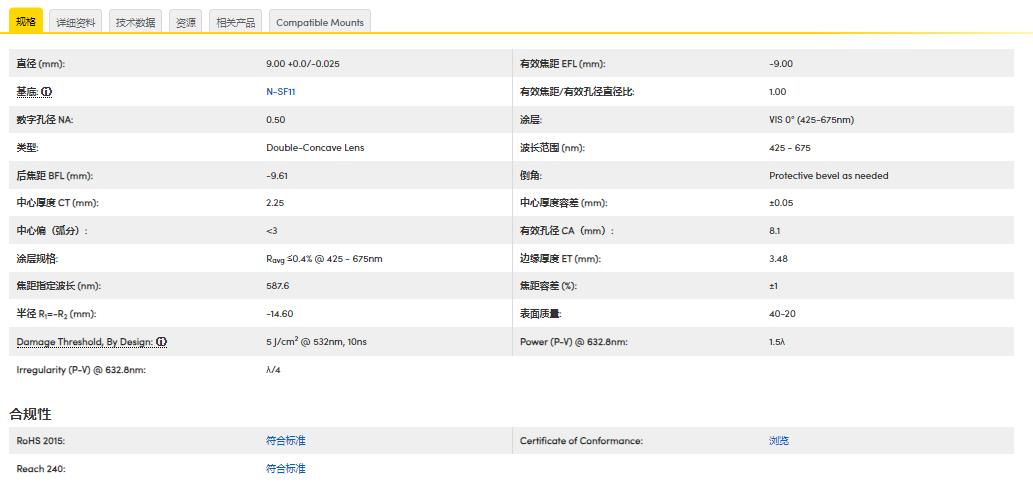Open the 浏览 Certificate of Conformance link
Screen dimensions: 1033x500
tap(779, 441)
